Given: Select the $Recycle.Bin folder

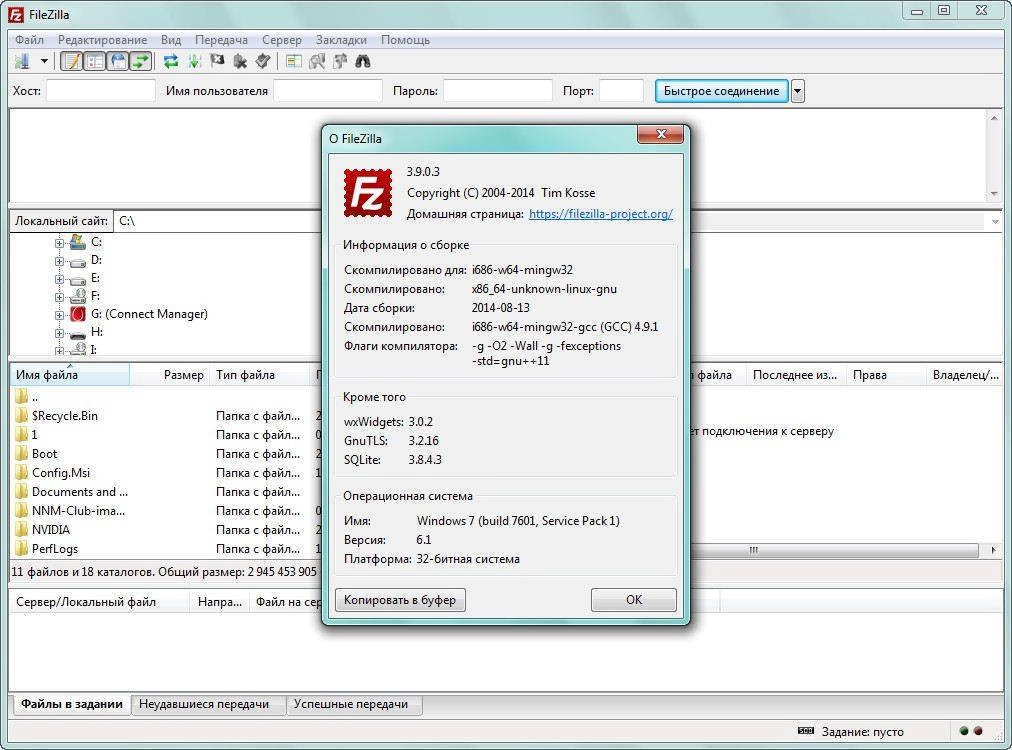Looking at the screenshot, I should click(65, 416).
